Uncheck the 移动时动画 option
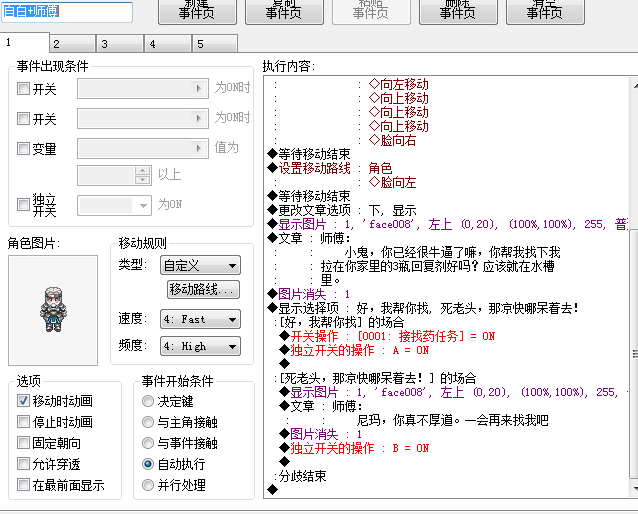The width and height of the screenshot is (638, 514). point(23,400)
